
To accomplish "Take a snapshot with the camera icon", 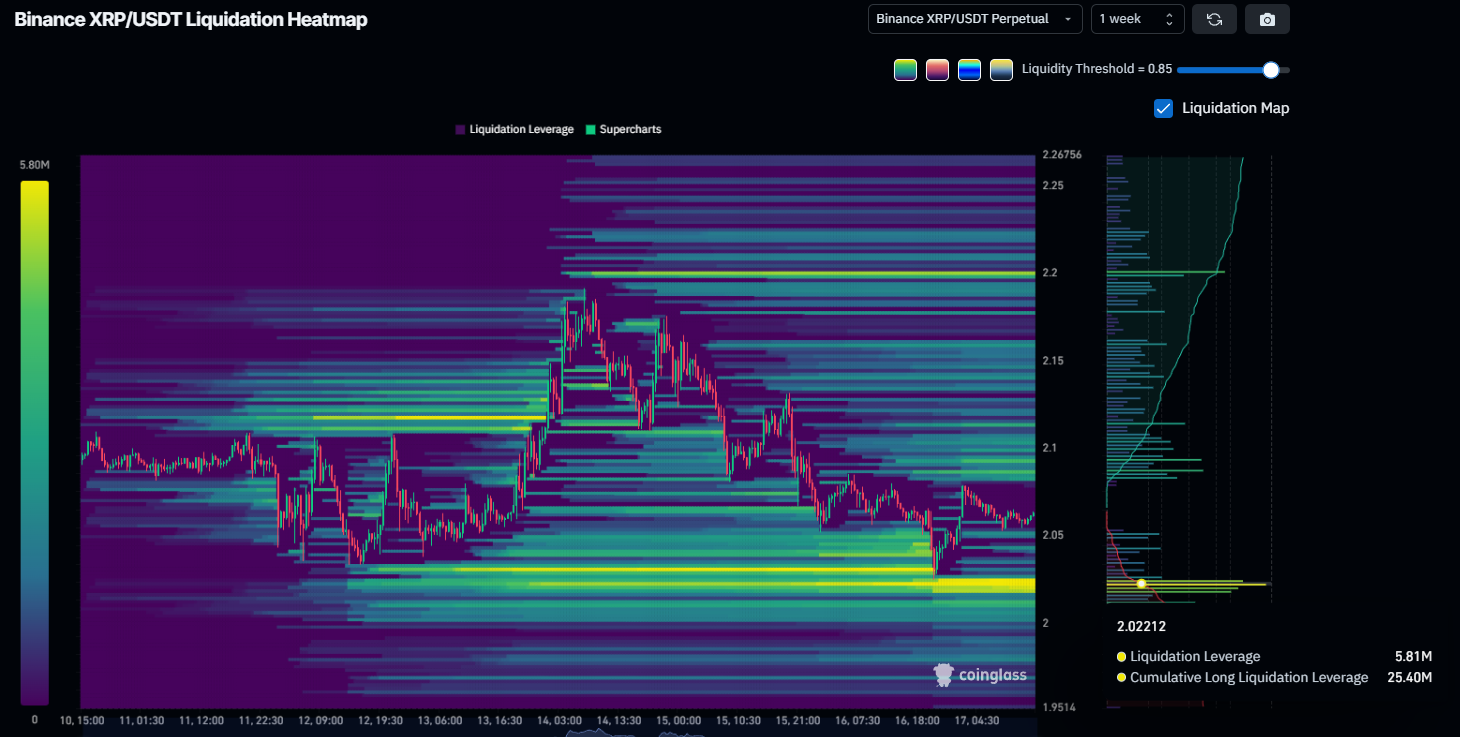I will 1266,18.
